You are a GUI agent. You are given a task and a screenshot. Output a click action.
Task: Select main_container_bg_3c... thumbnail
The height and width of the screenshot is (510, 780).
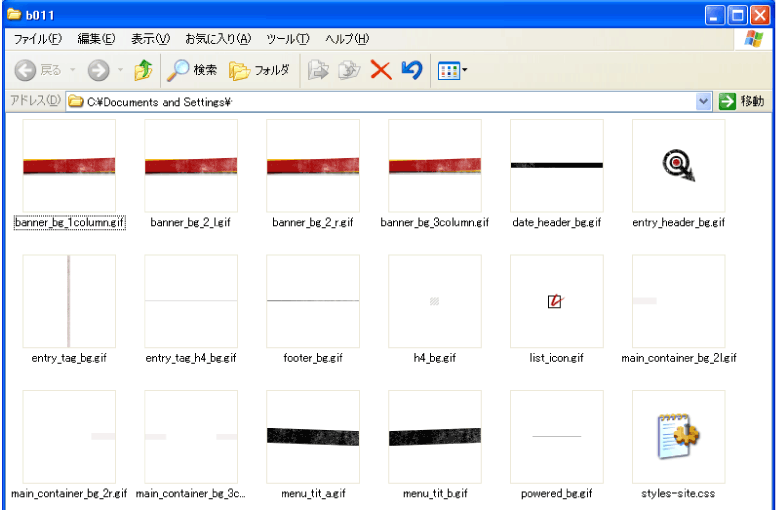click(191, 436)
